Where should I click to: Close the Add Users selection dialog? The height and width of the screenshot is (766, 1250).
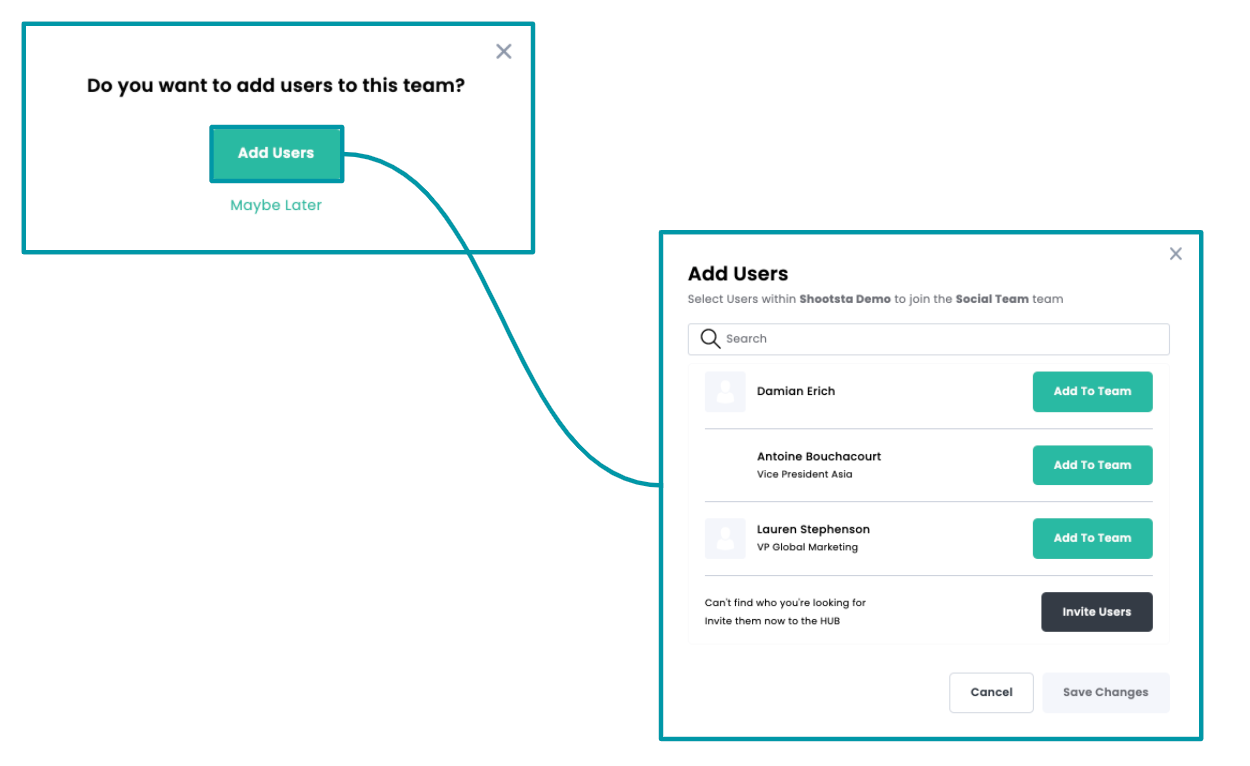click(x=1176, y=254)
